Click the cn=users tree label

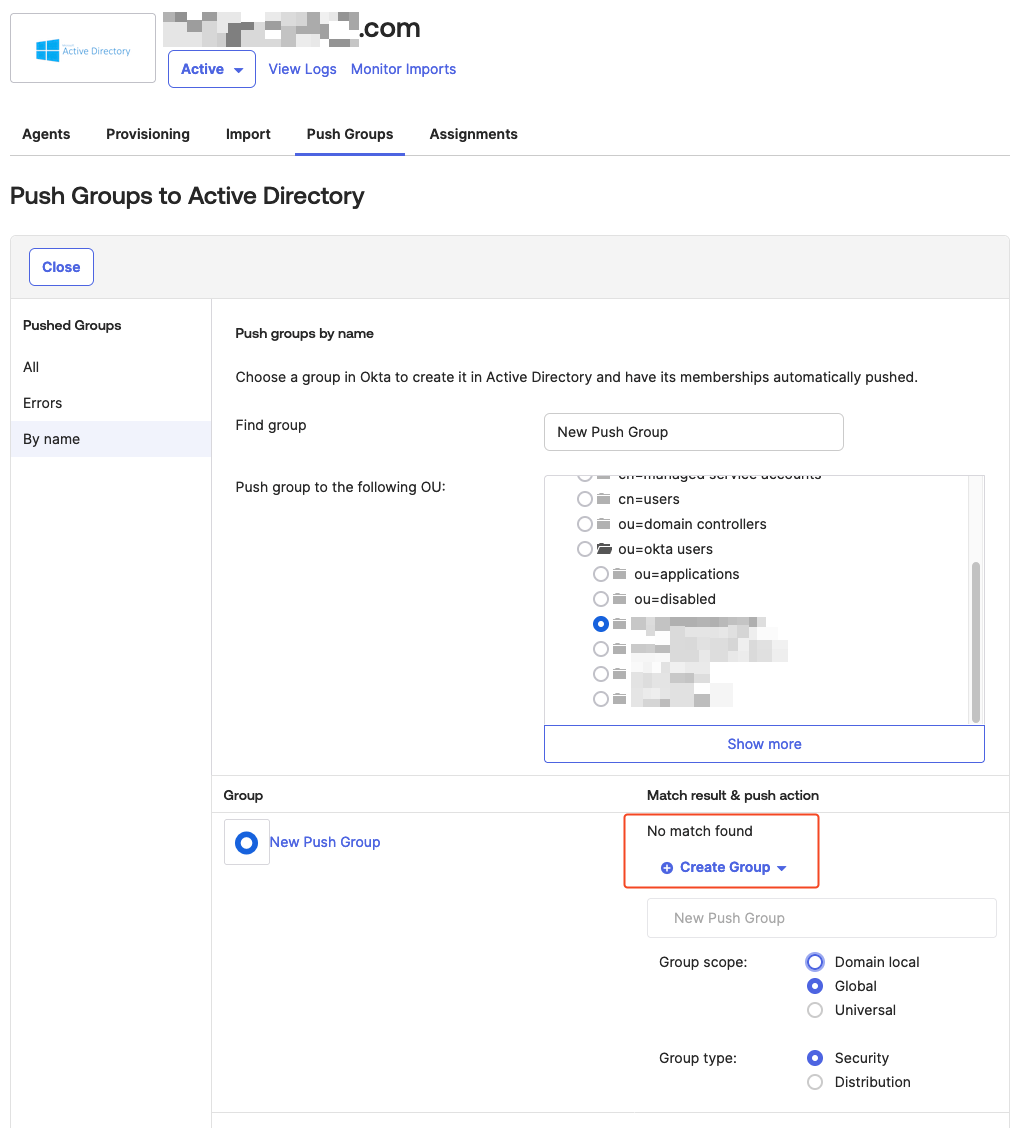pos(649,499)
